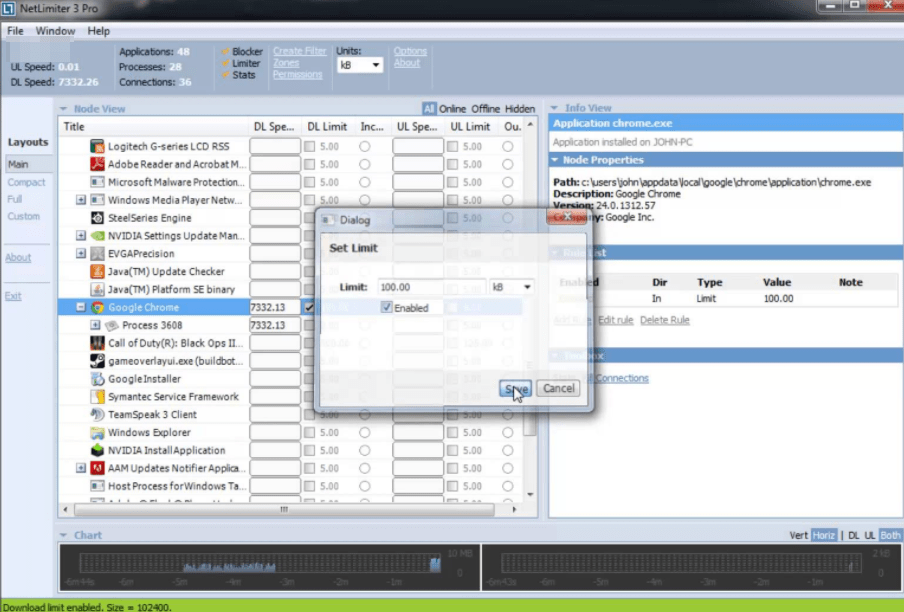Collapse the Node View panel
The width and height of the screenshot is (904, 612).
point(63,109)
